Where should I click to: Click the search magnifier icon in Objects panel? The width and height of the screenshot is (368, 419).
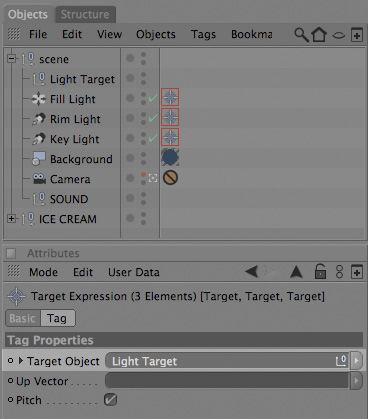pyautogui.click(x=301, y=35)
